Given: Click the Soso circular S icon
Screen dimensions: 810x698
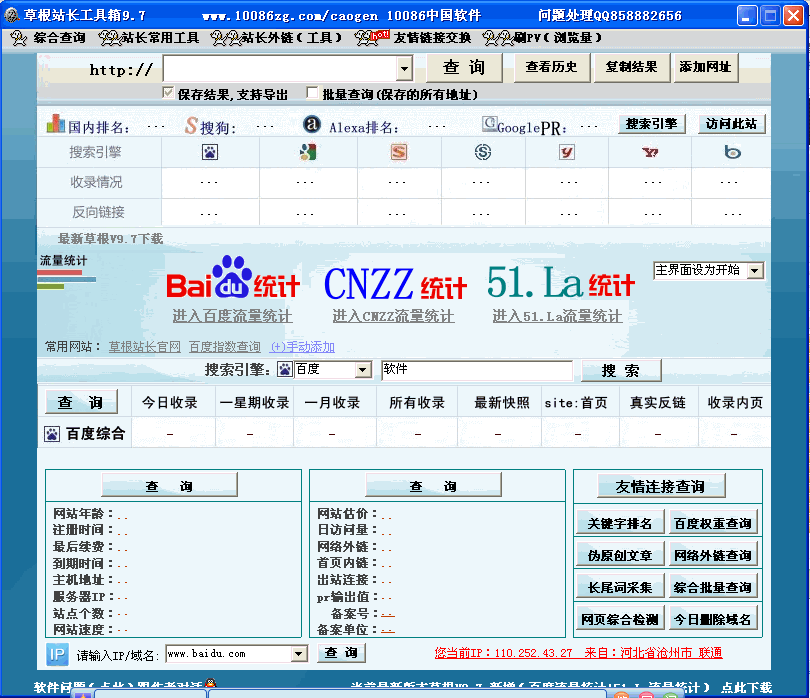Looking at the screenshot, I should click(x=482, y=152).
